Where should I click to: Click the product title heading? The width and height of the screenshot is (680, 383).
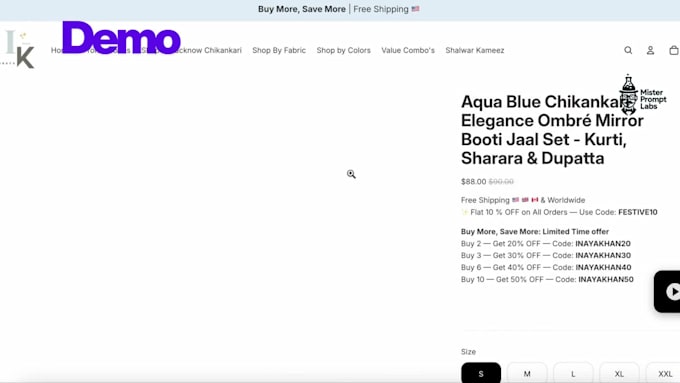552,130
